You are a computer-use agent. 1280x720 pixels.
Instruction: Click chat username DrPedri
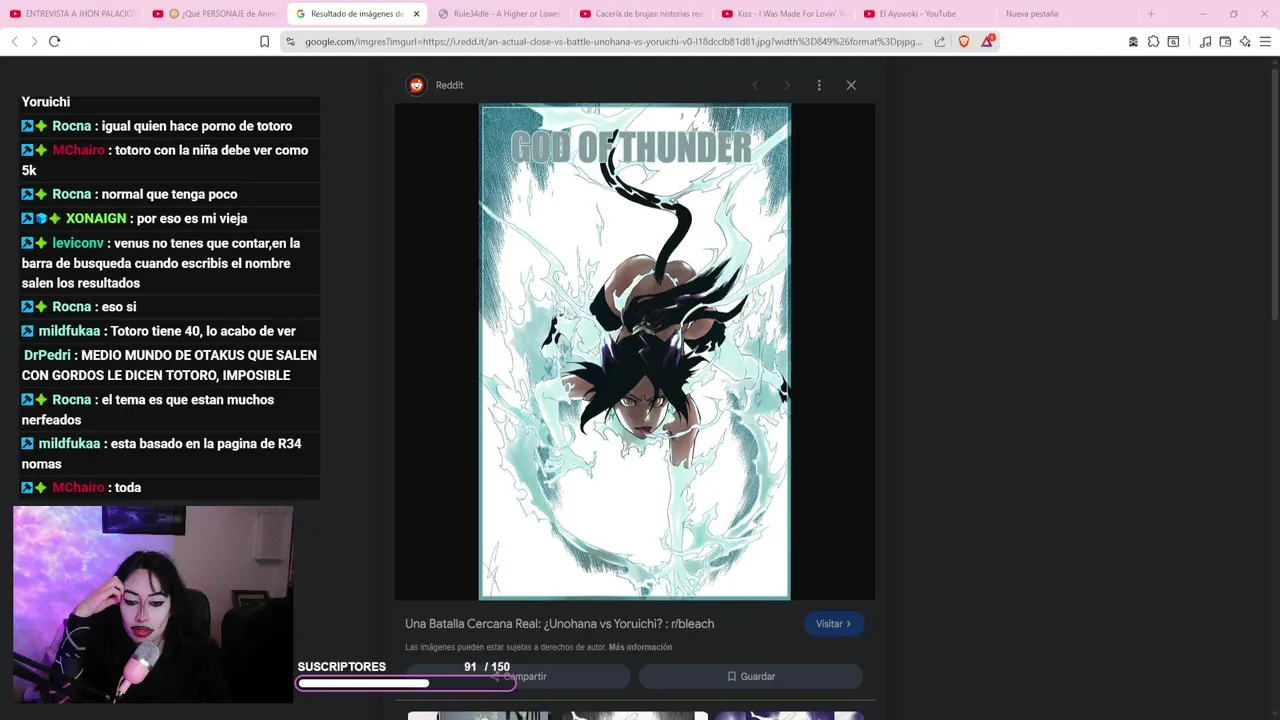coord(47,355)
